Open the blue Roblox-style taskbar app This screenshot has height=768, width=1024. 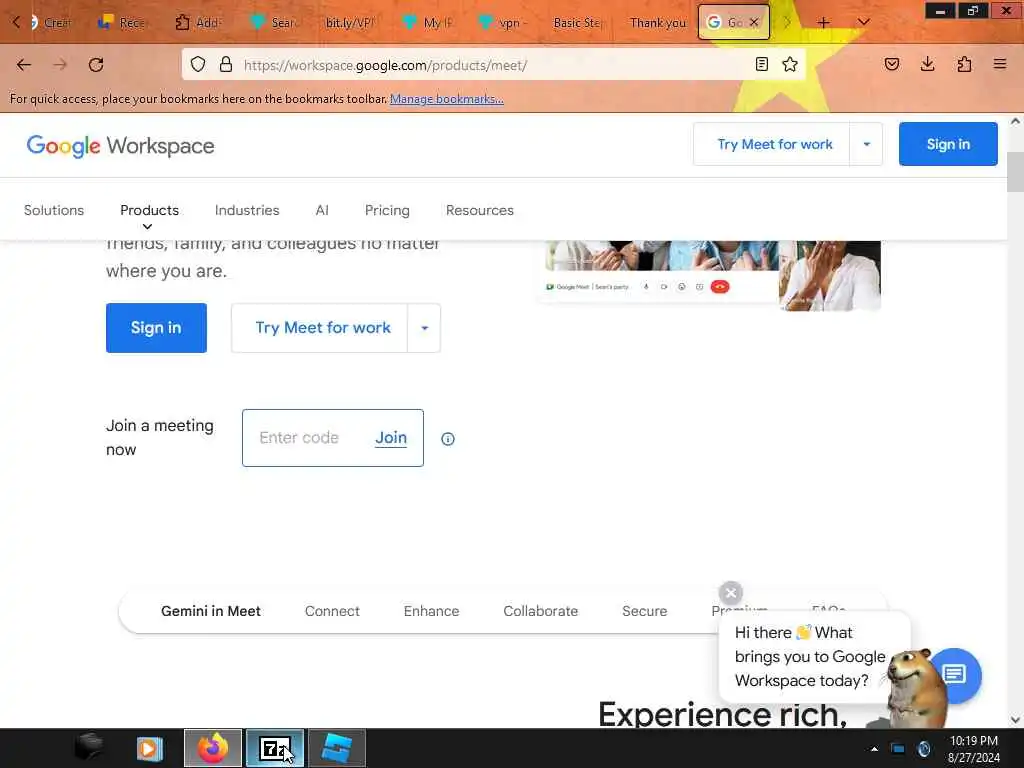pyautogui.click(x=336, y=748)
